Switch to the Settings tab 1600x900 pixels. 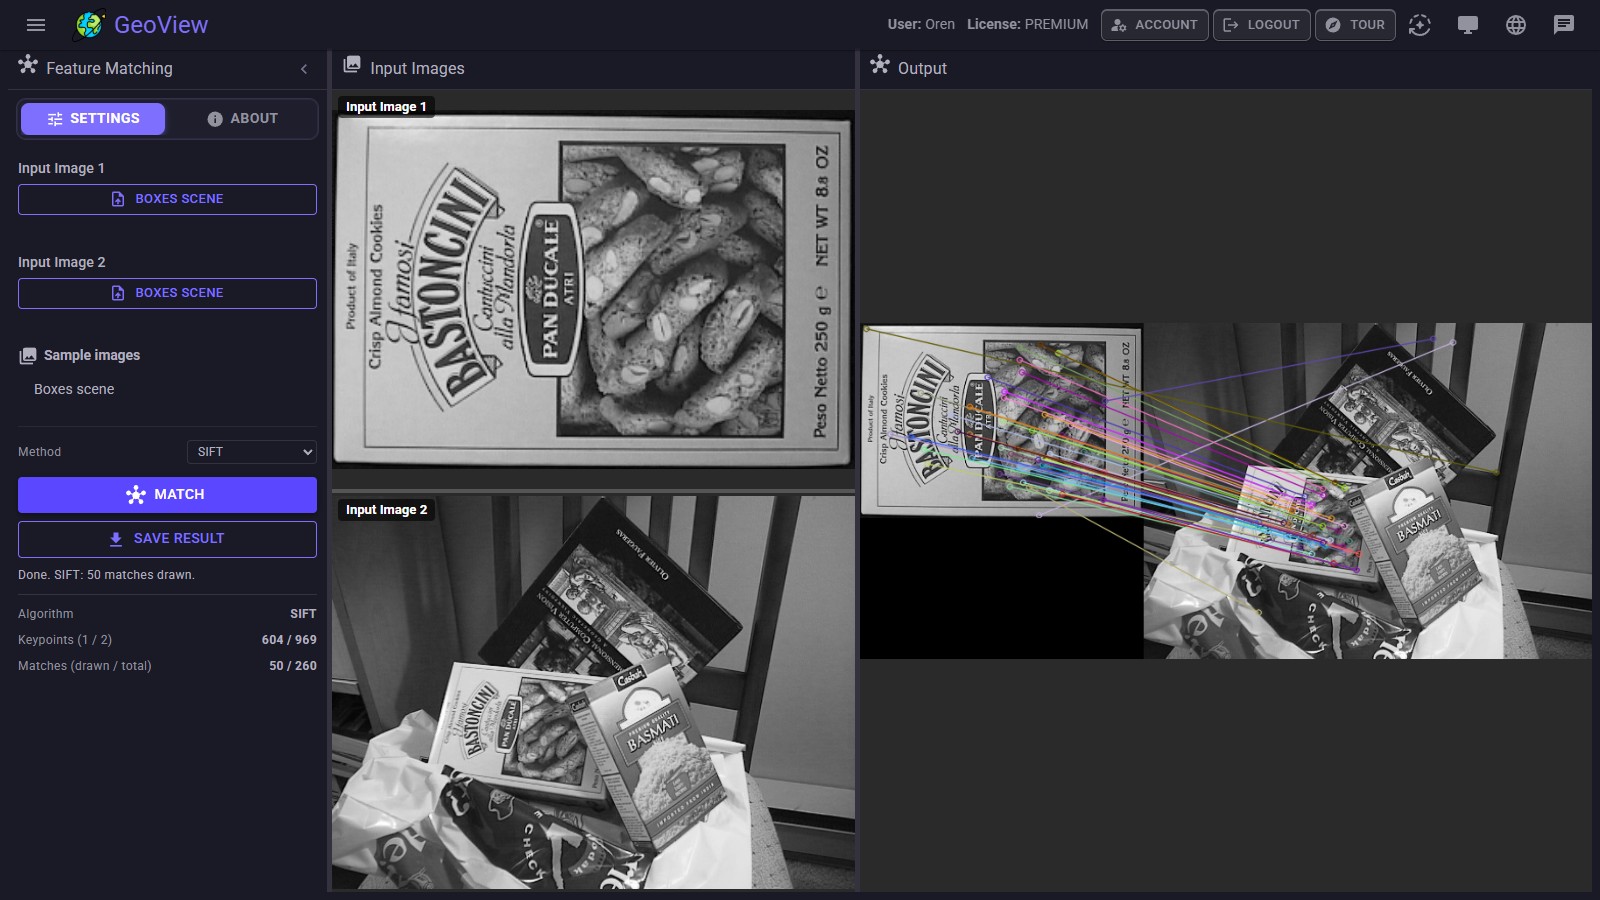coord(93,118)
